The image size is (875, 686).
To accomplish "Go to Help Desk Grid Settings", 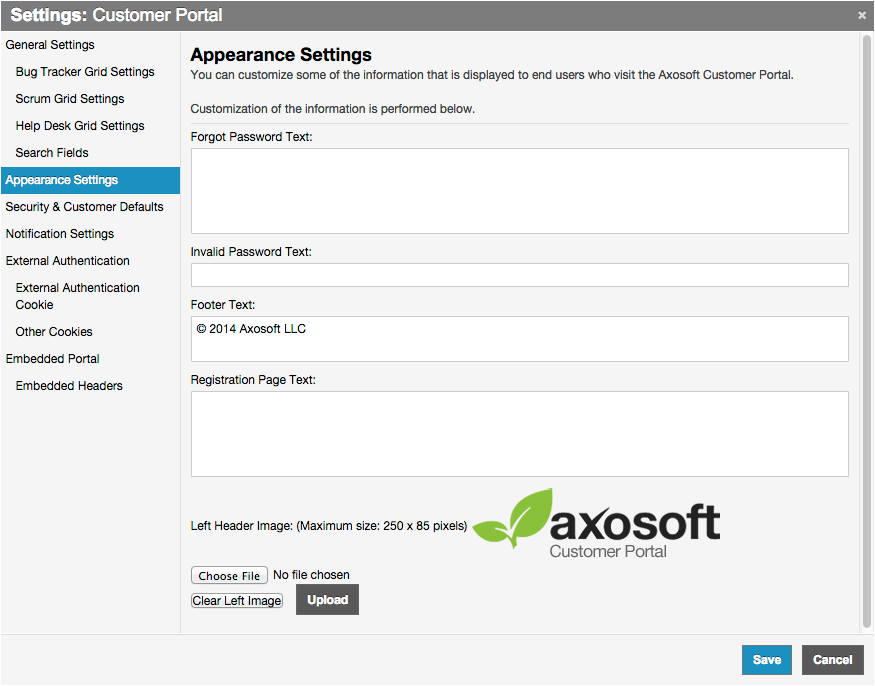I will (80, 126).
